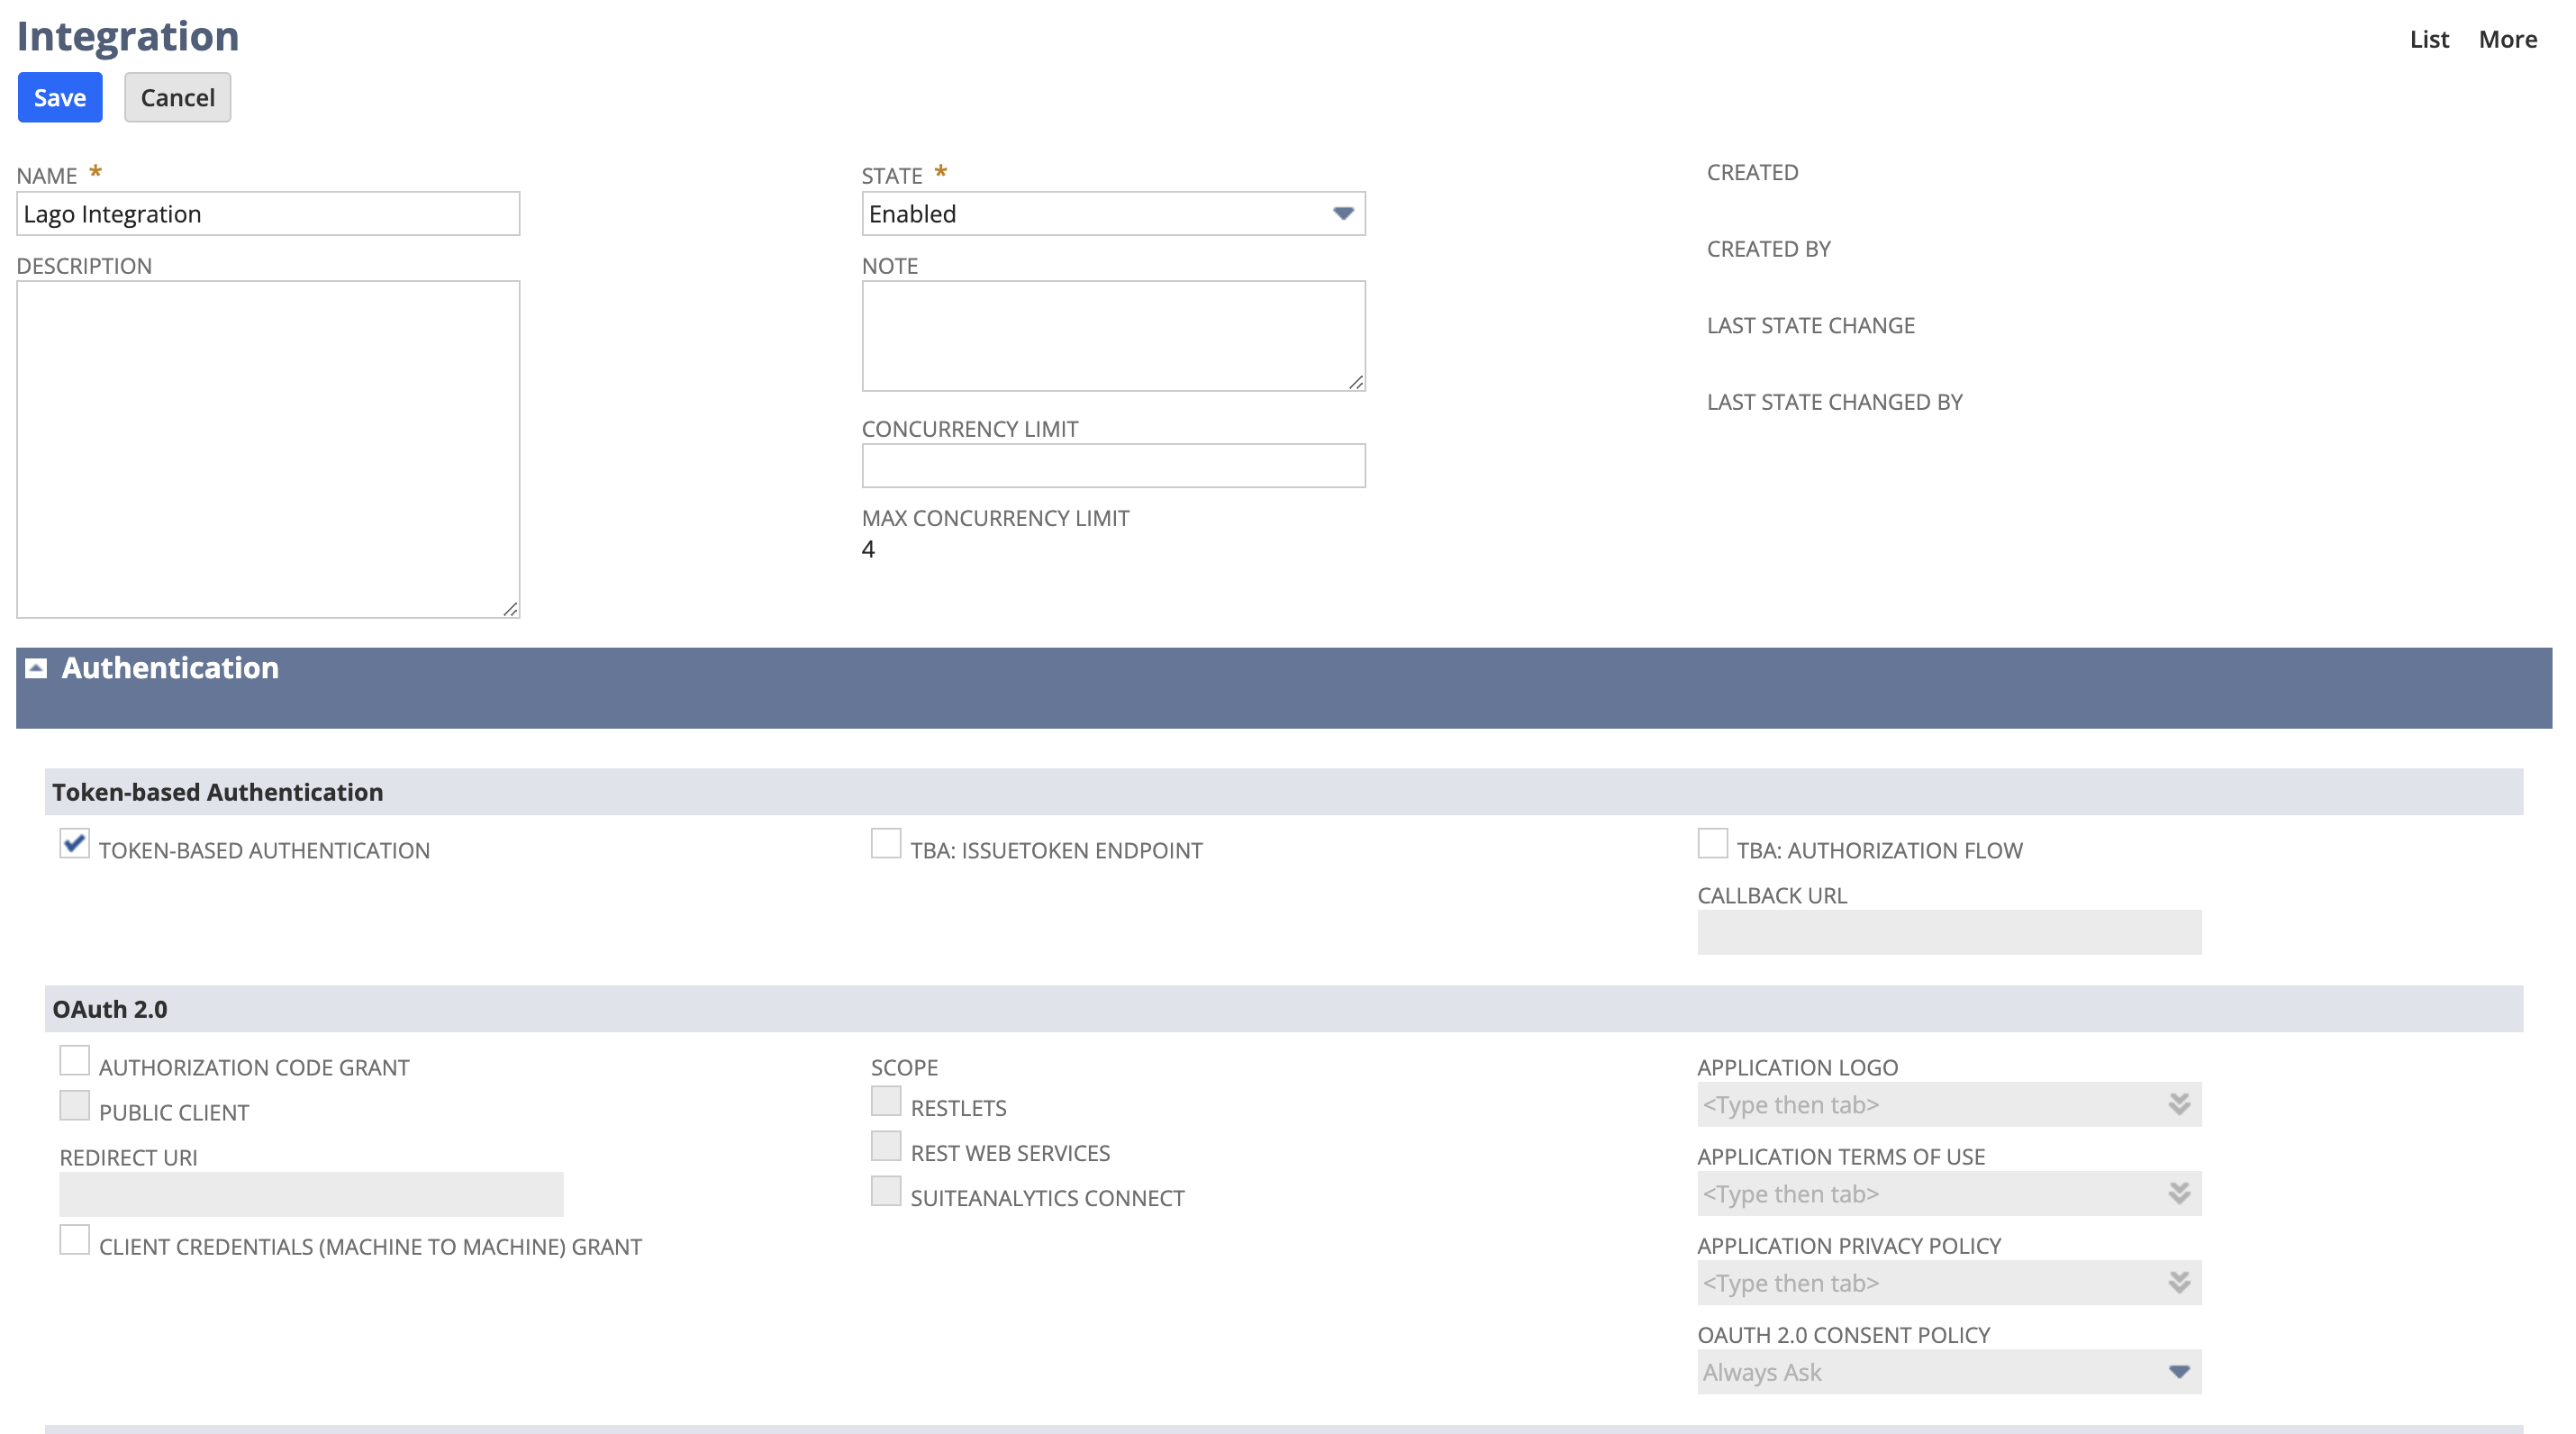Click the State dropdown arrow icon

point(1343,214)
